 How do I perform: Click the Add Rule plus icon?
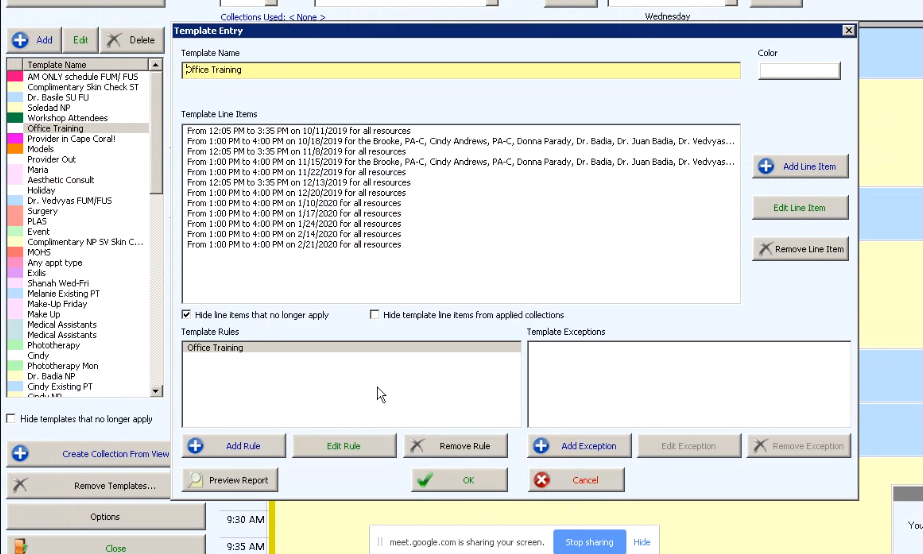click(196, 446)
